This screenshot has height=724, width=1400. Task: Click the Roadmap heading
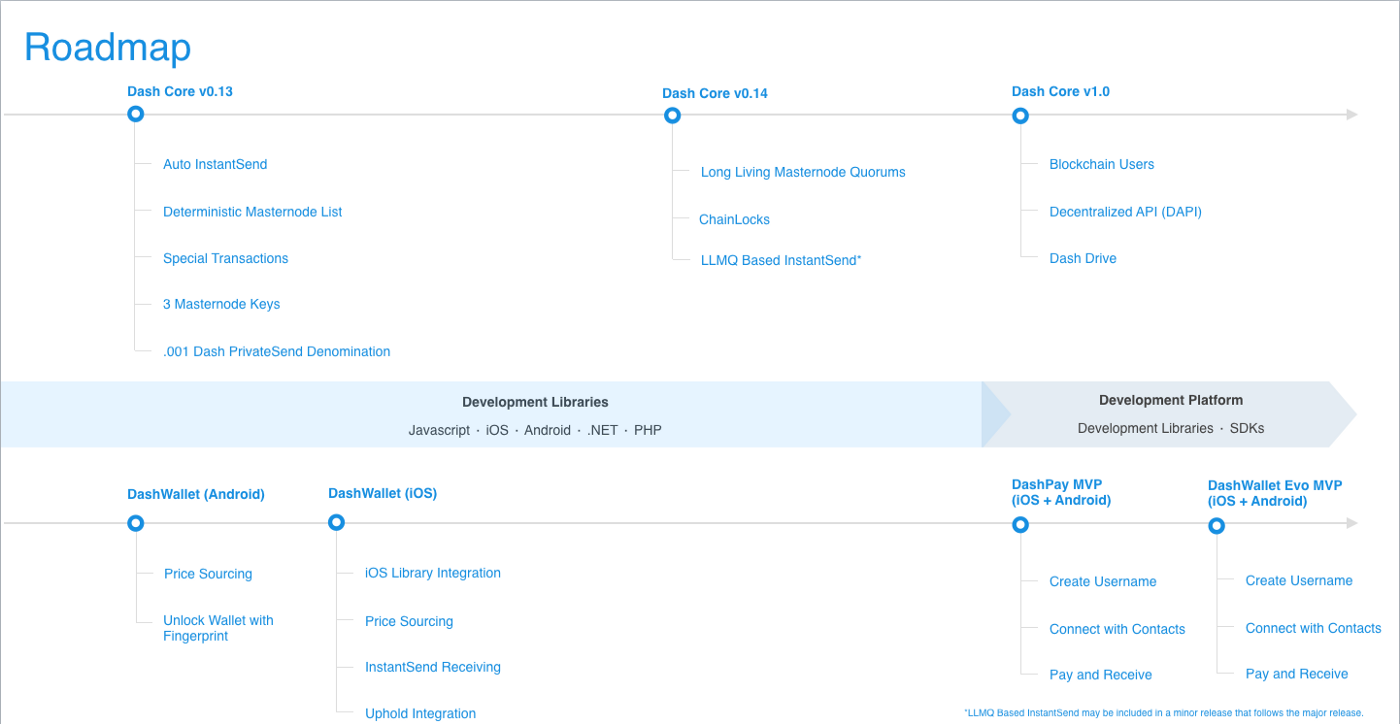click(107, 47)
